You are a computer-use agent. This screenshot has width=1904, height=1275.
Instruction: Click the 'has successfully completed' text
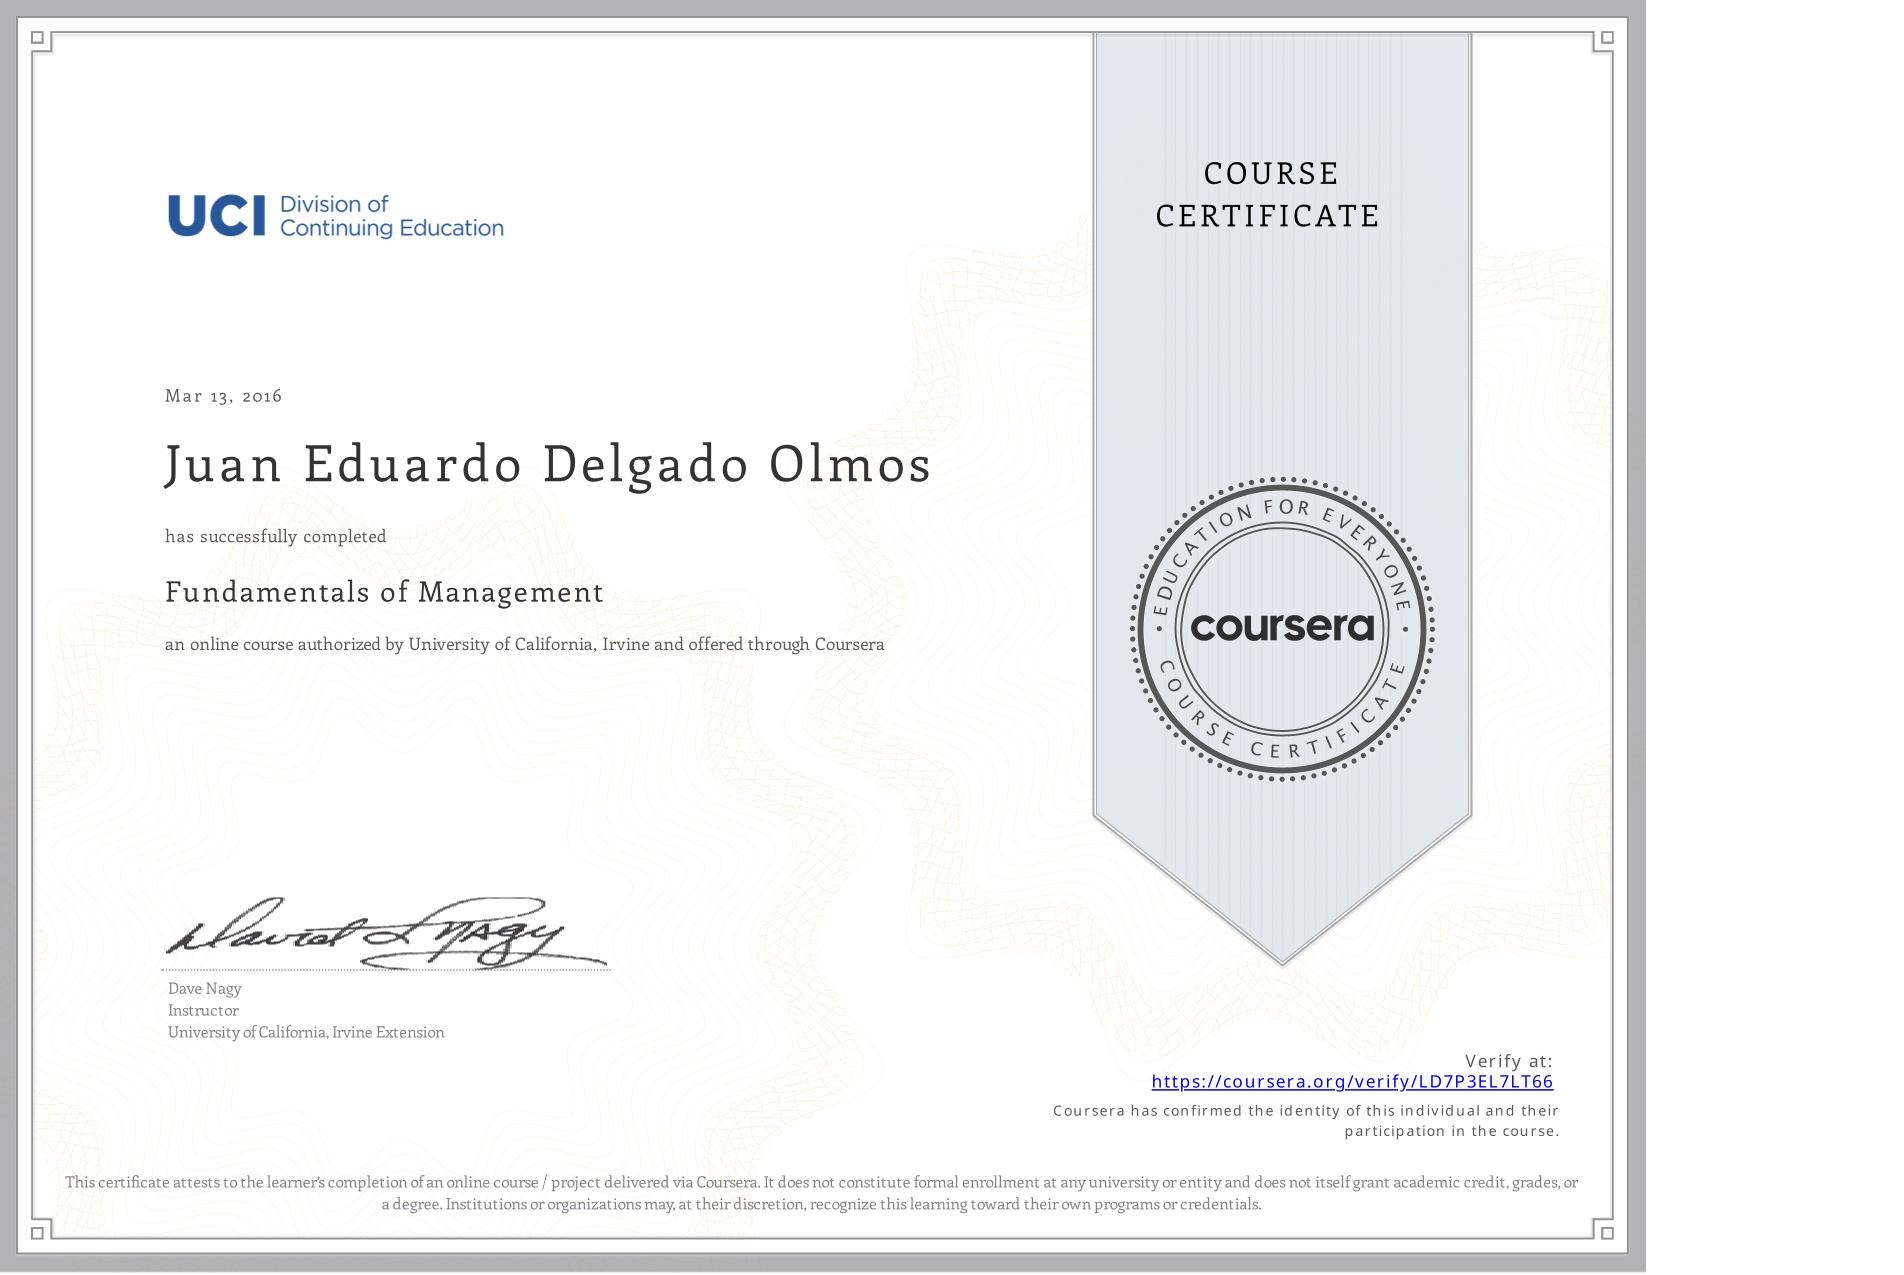[276, 537]
